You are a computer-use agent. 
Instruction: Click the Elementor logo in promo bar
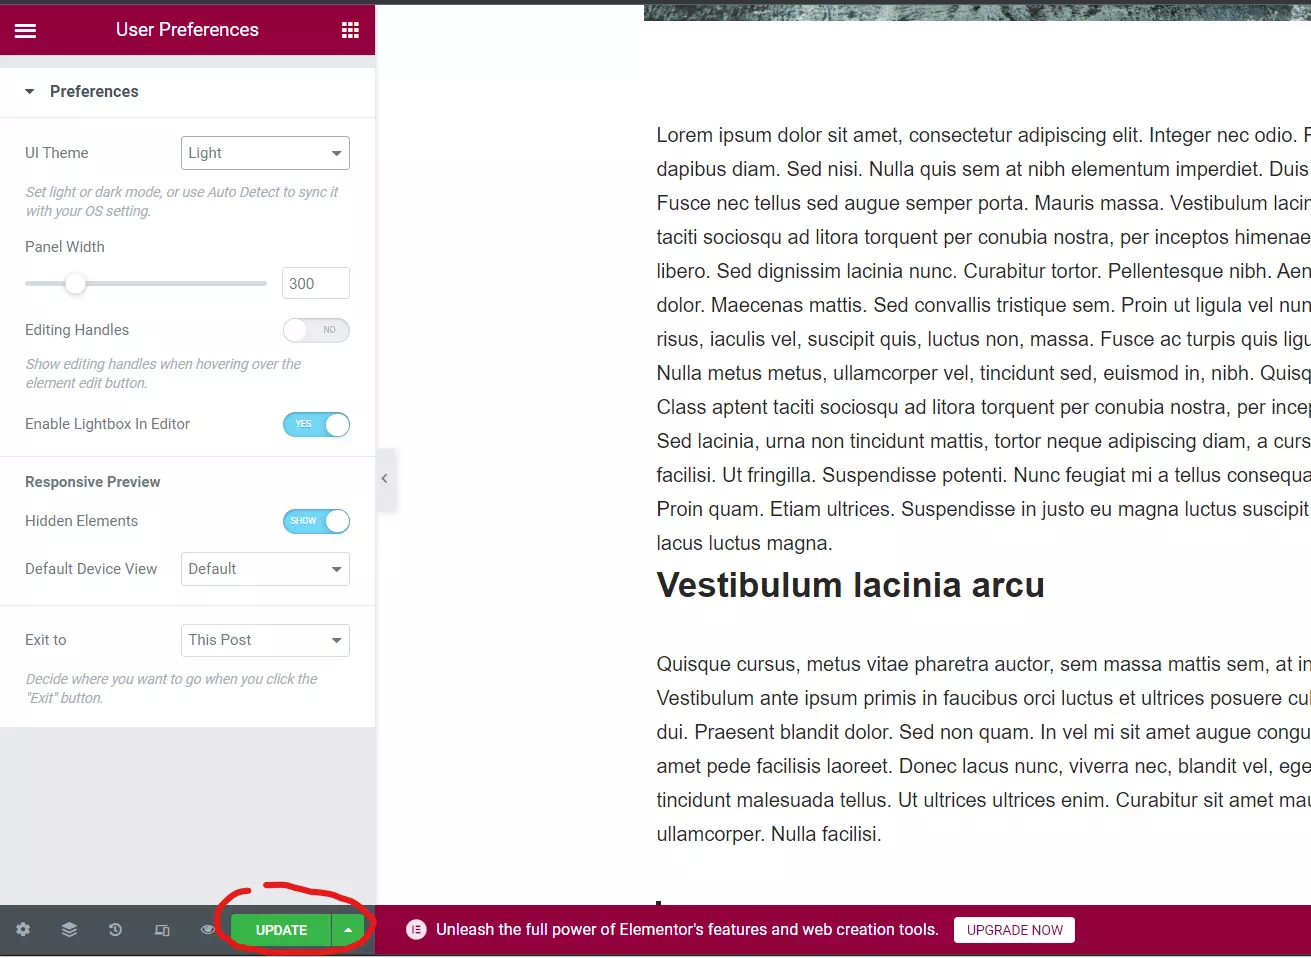pyautogui.click(x=416, y=930)
